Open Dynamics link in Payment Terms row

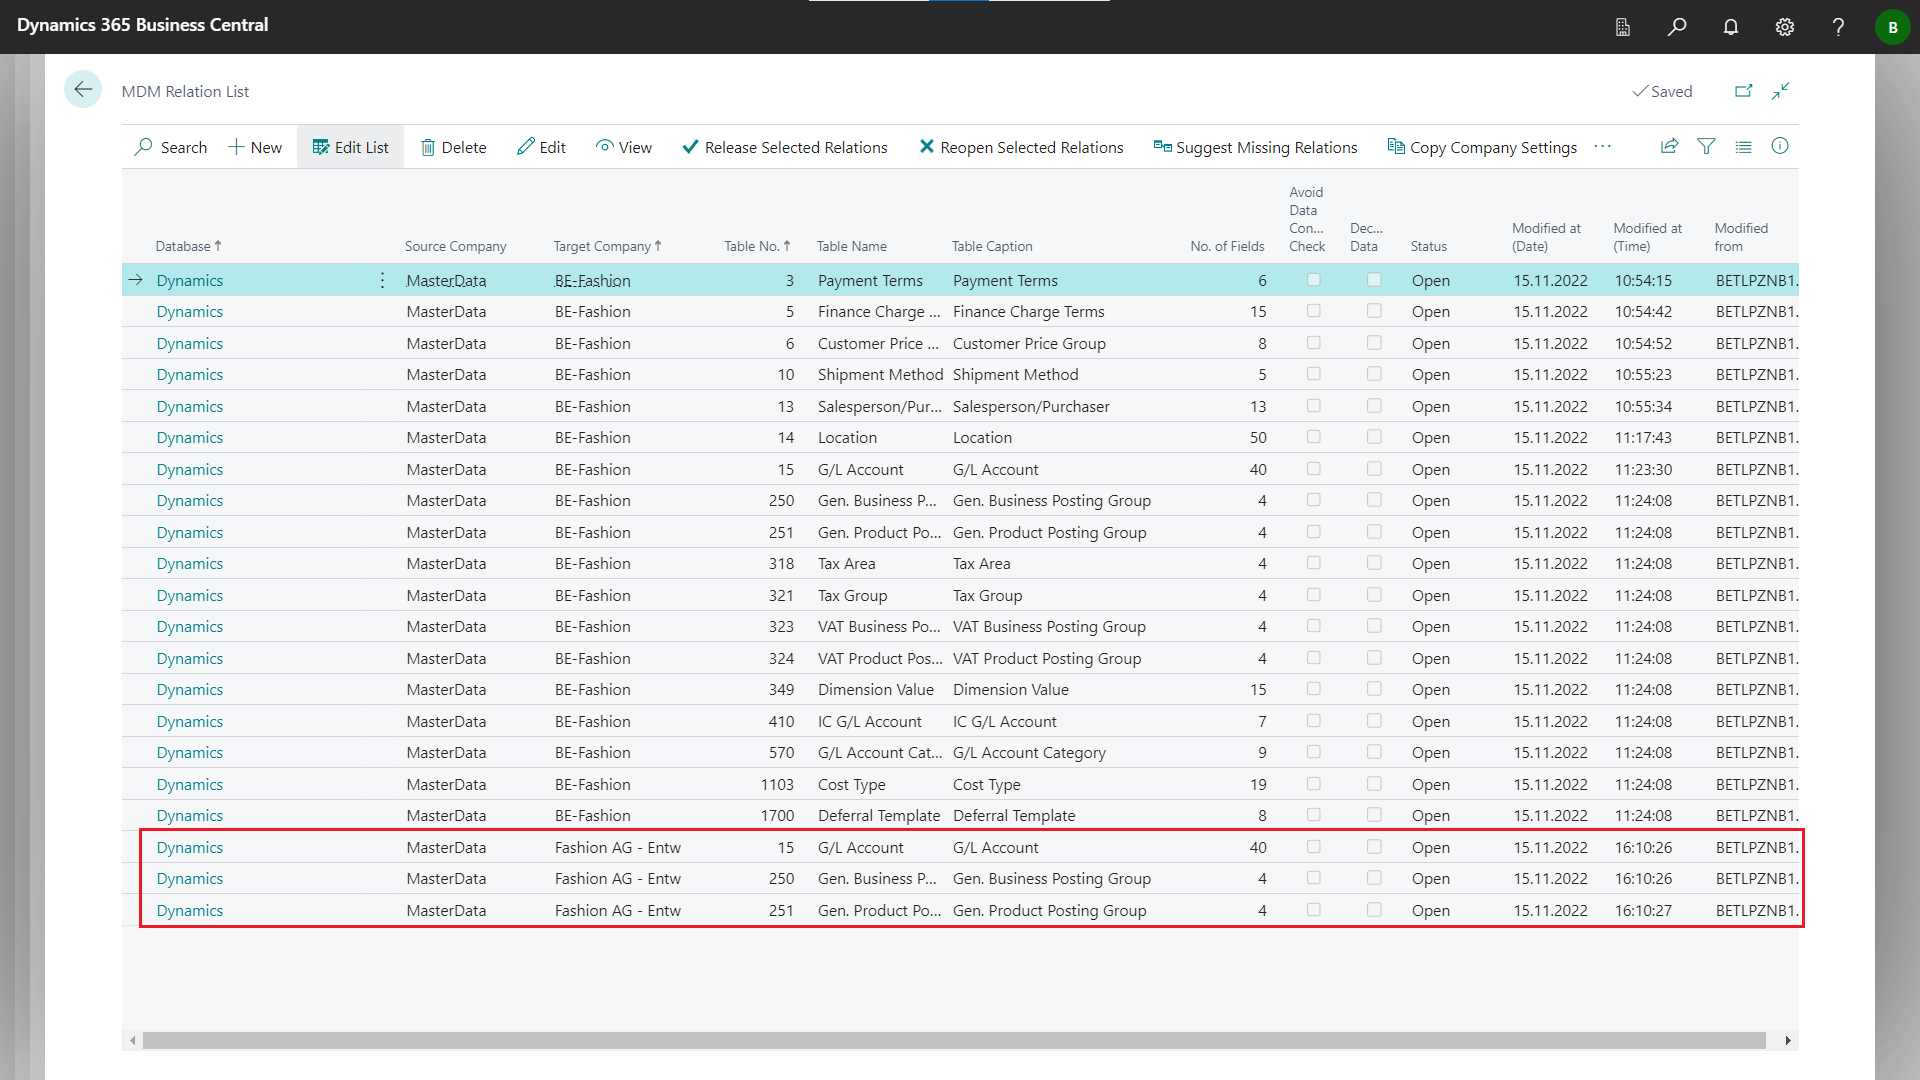click(x=189, y=281)
